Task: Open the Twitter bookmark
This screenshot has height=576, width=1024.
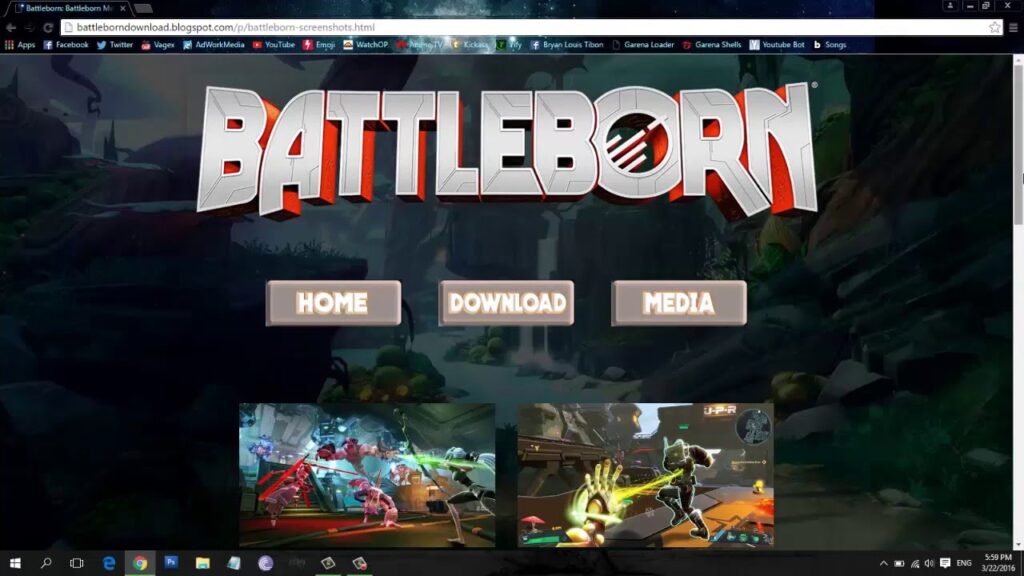Action: pos(115,45)
